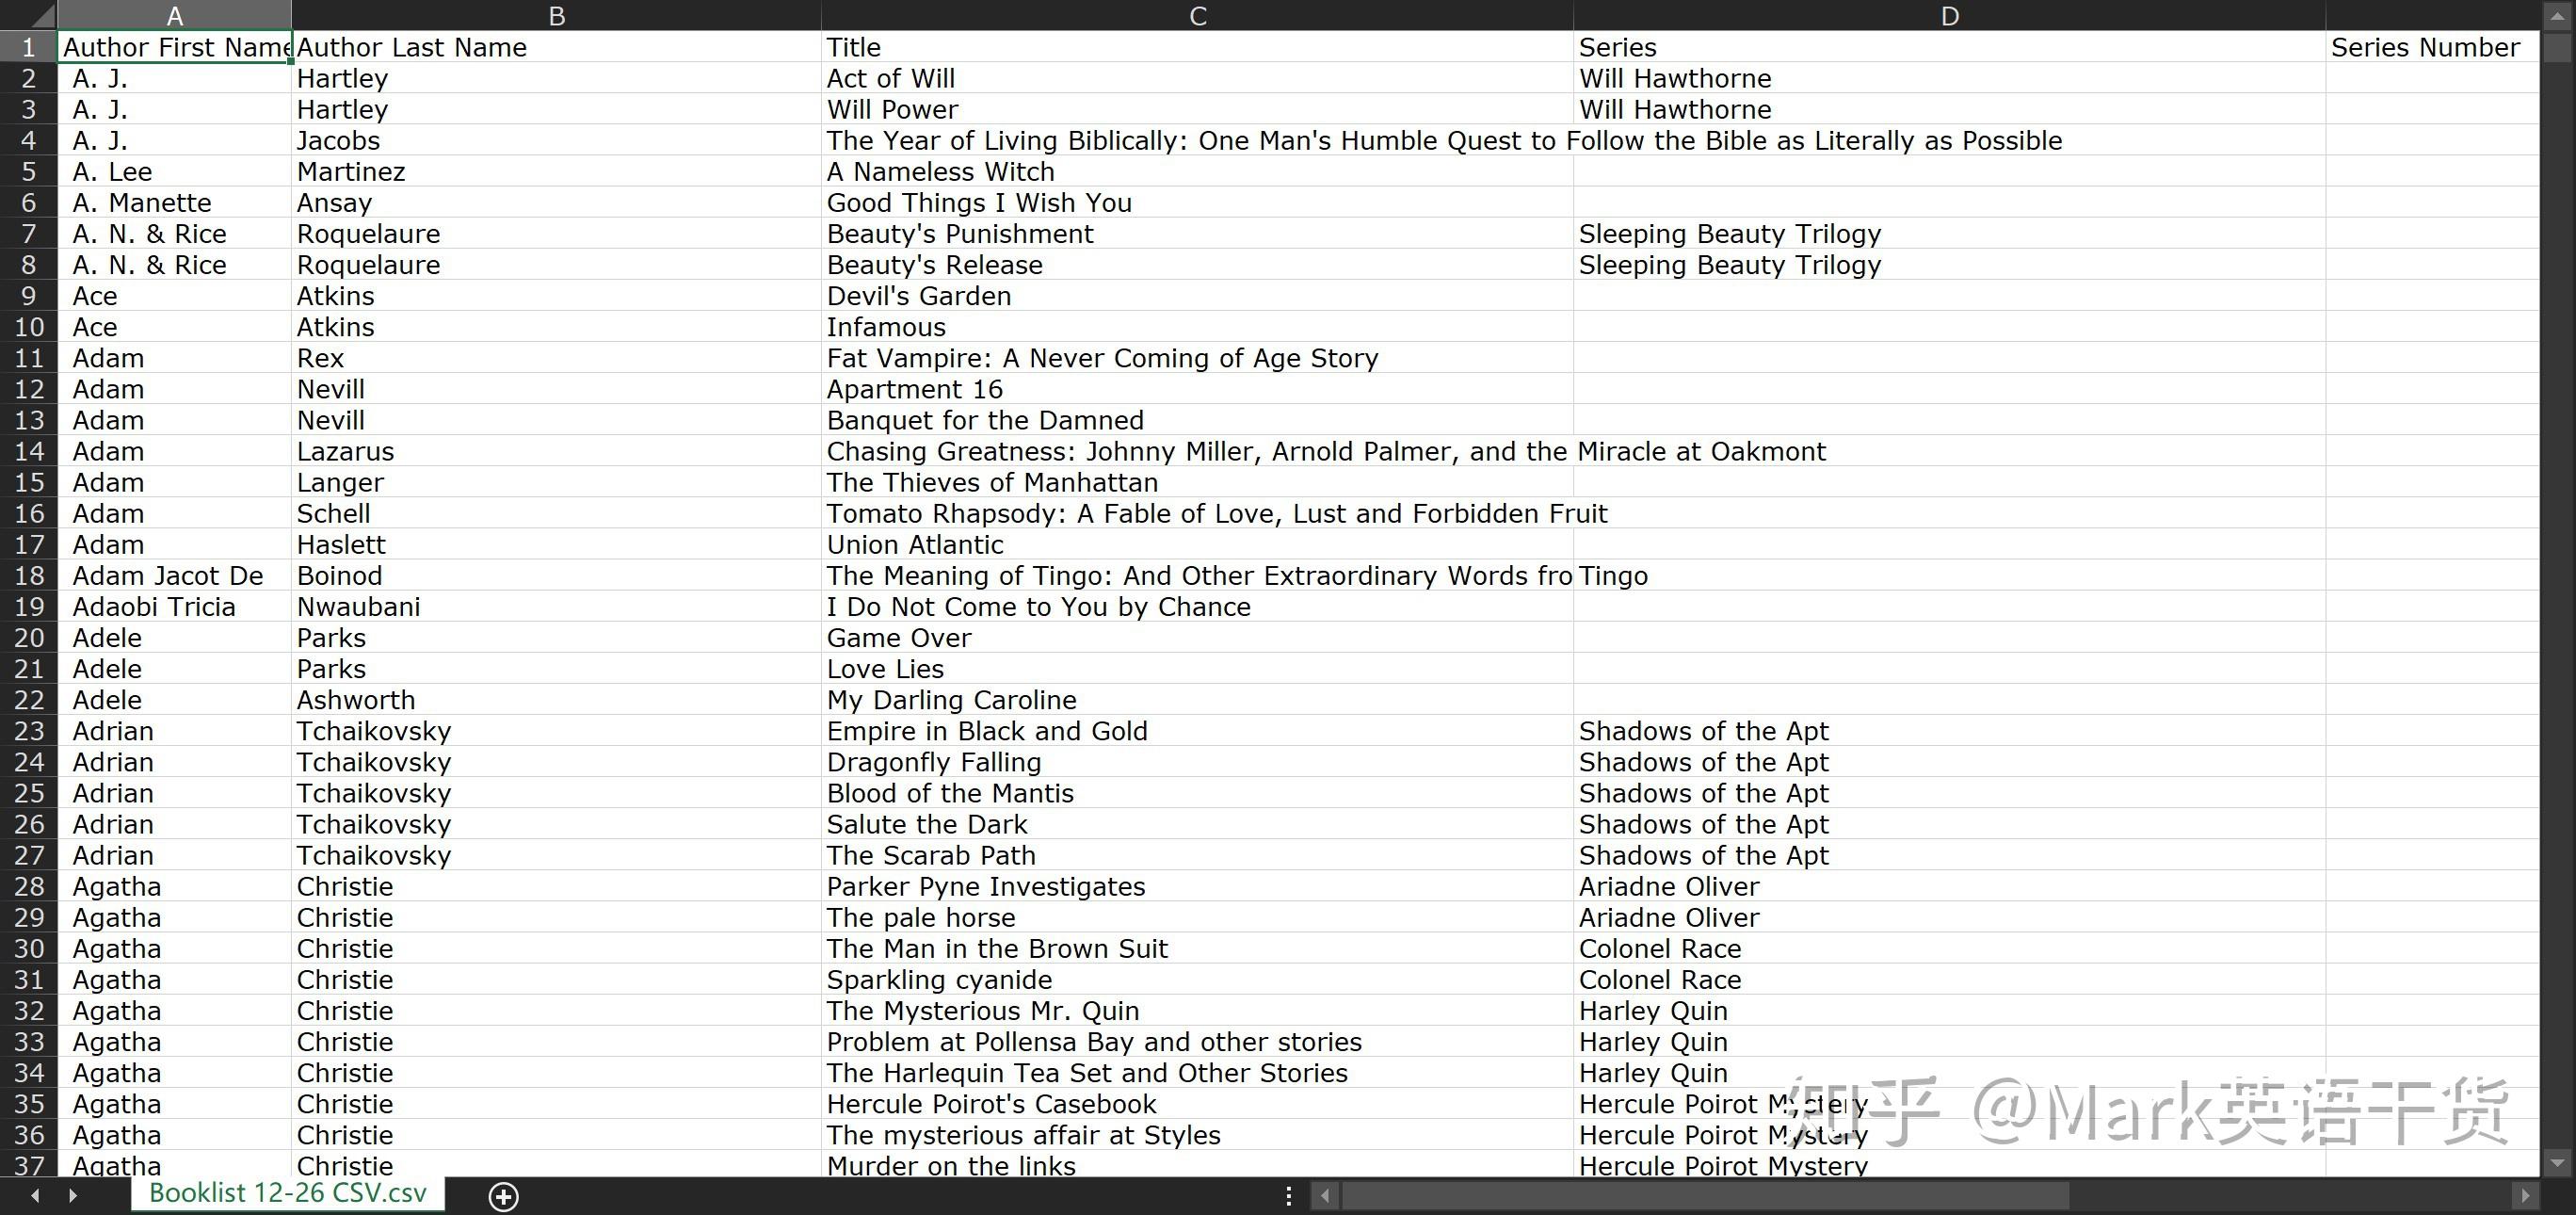2576x1215 pixels.
Task: Click the horizontal scrollbar right arrow
Action: tap(2524, 1195)
